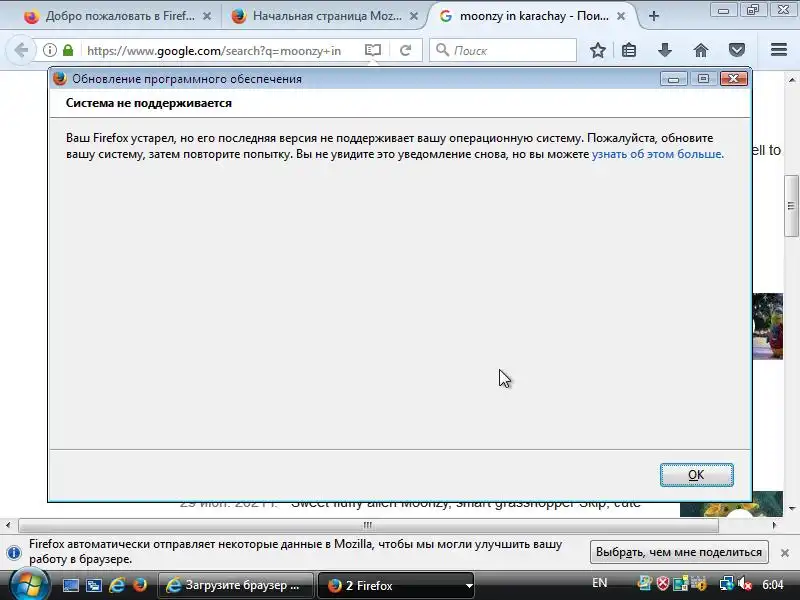
Task: Click the thumbnail image behind dialog
Action: point(767,326)
